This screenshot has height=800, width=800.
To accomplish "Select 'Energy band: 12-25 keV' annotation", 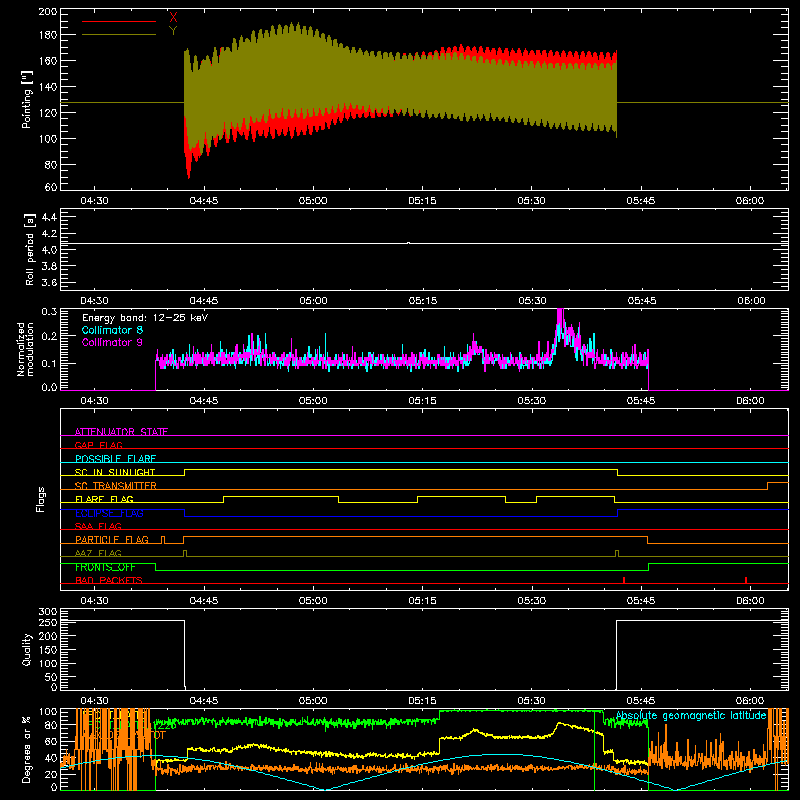I will tap(145, 318).
